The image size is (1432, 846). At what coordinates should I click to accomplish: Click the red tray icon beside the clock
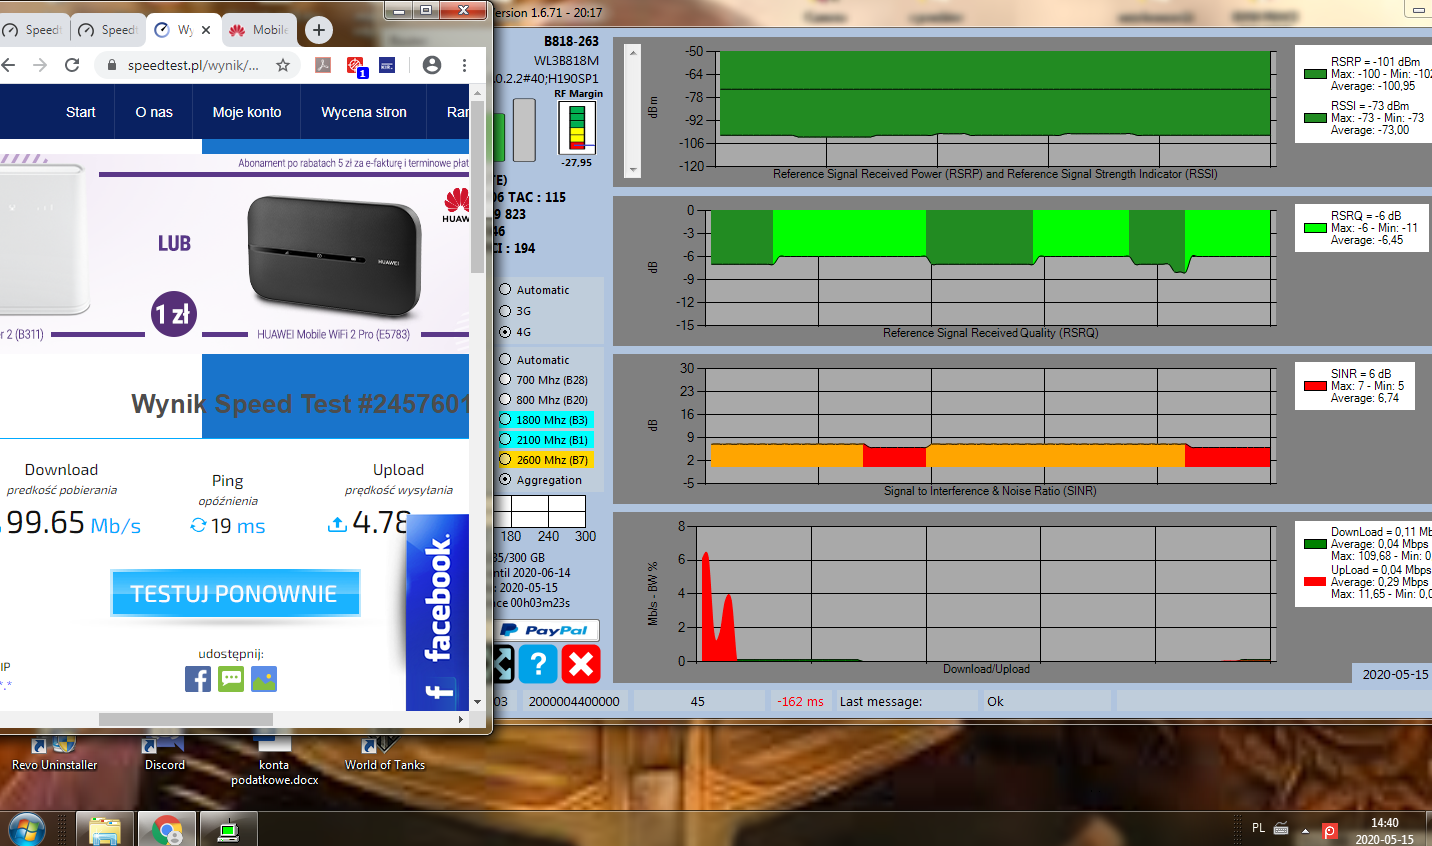click(x=1330, y=830)
